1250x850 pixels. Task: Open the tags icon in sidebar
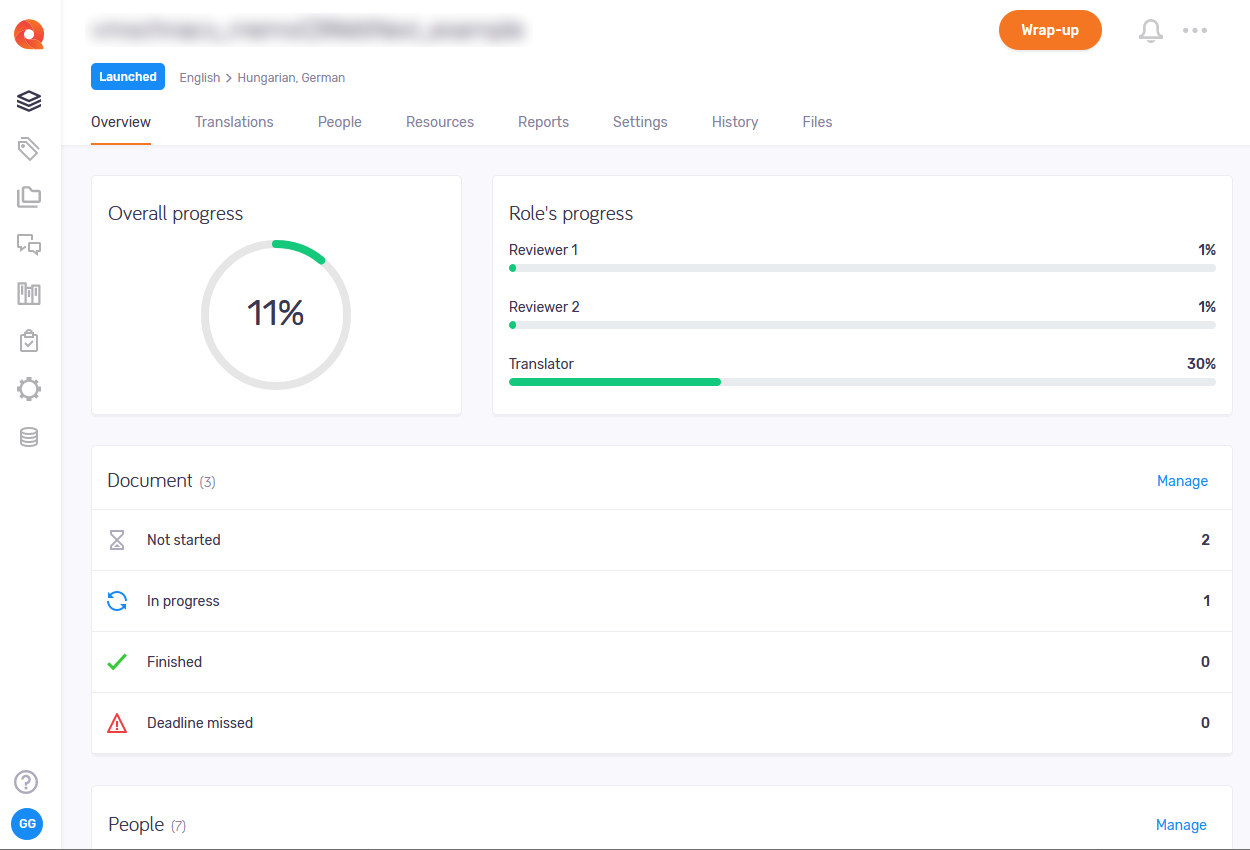[29, 149]
